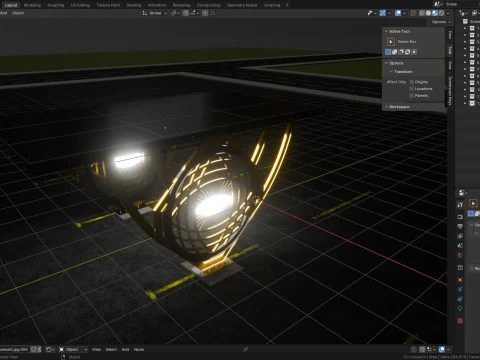Switch to the Shading workspace tab

coord(134,5)
